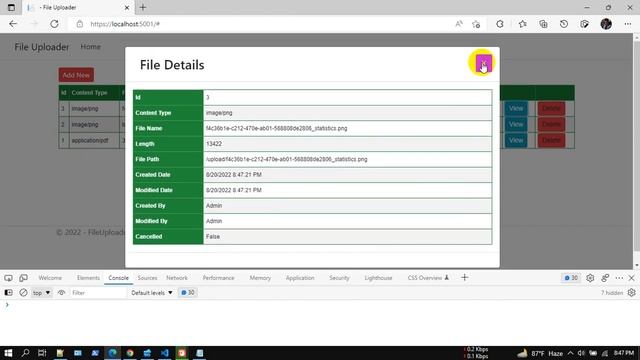
Task: Open the tab actions menu
Action: (11, 7)
